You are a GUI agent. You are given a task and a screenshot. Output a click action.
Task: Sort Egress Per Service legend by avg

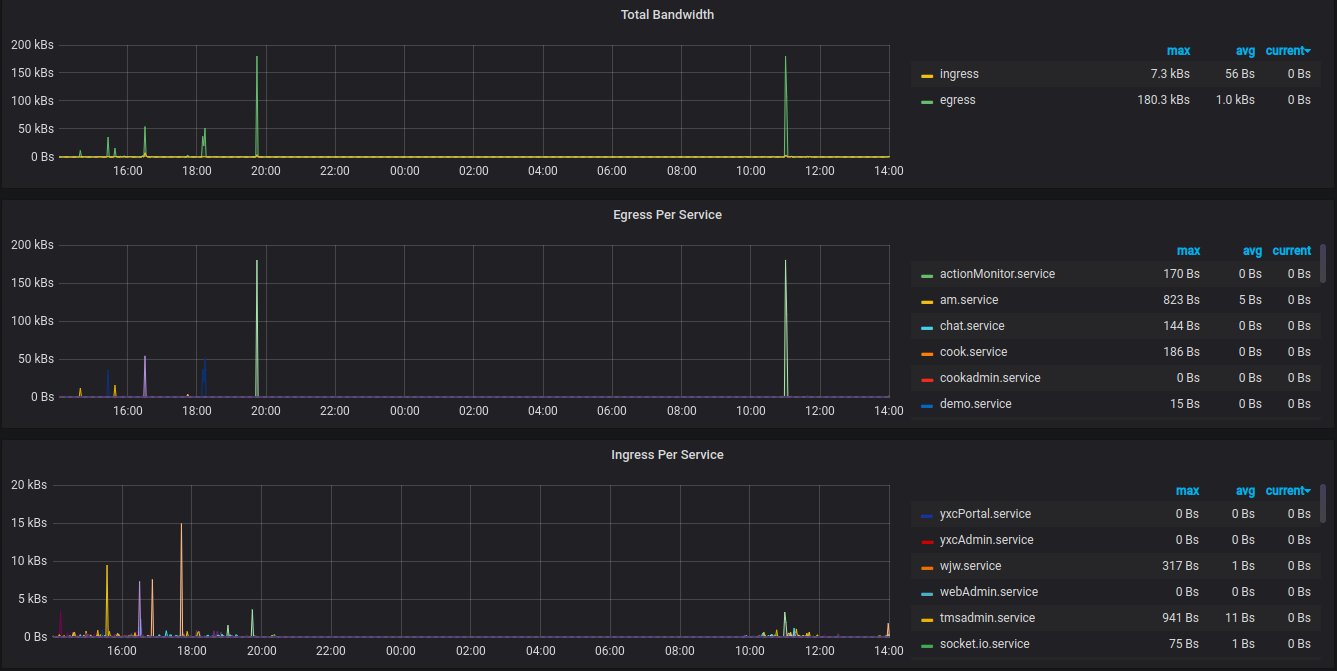1252,251
